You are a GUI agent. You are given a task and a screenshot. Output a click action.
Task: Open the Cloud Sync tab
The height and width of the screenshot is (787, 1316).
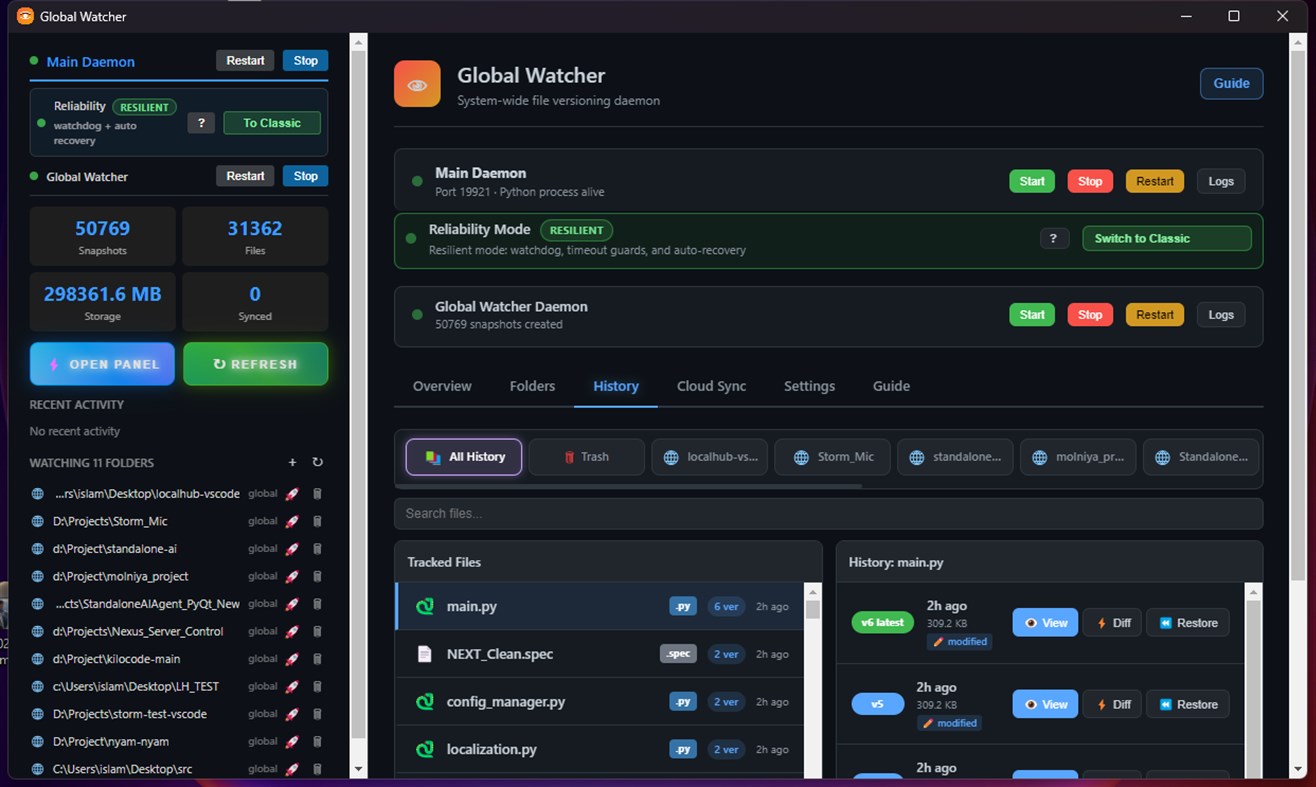point(711,386)
